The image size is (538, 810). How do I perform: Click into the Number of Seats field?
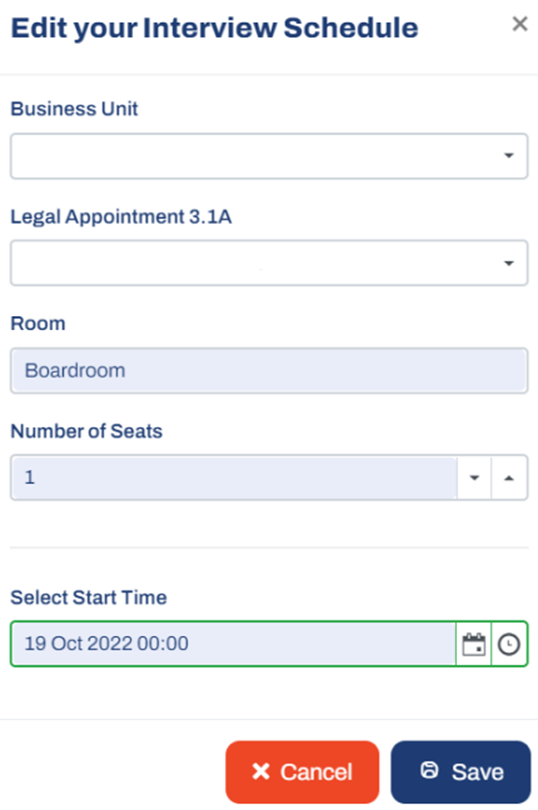click(234, 477)
